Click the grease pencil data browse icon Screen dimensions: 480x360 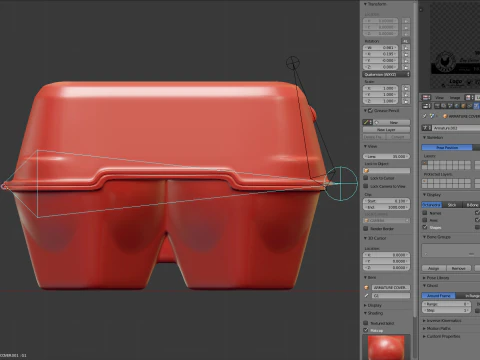(x=367, y=122)
